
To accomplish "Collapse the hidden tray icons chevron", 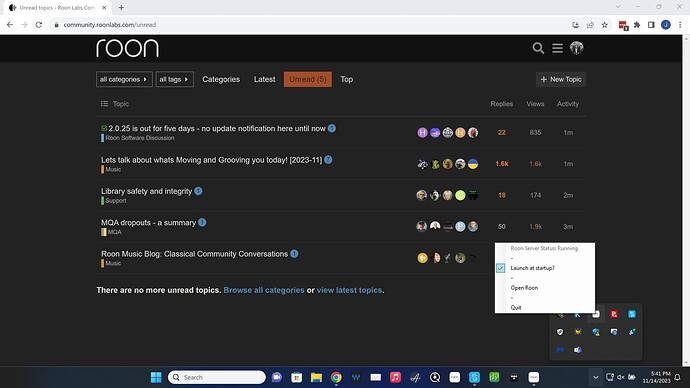I will (x=595, y=377).
